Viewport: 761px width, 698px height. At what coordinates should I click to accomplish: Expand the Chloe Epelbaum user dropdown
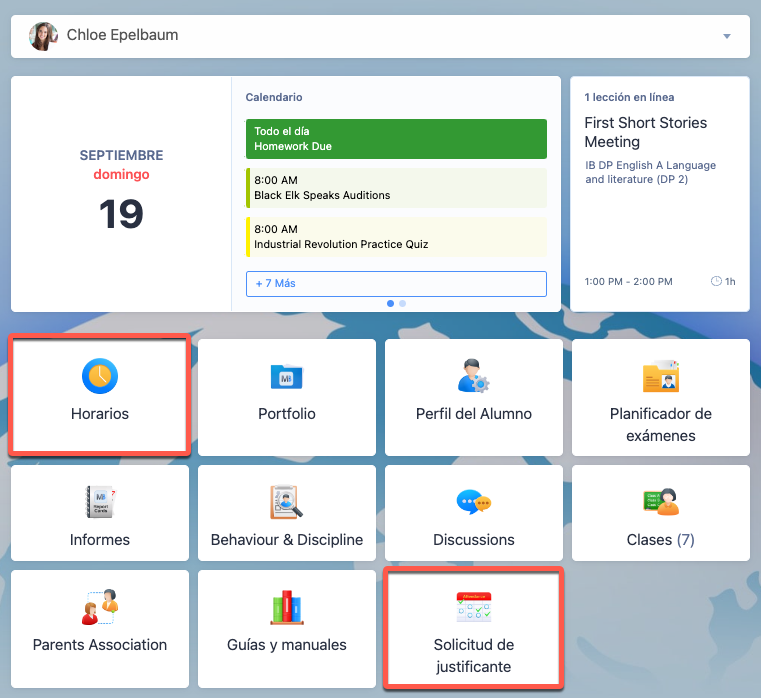click(x=726, y=37)
